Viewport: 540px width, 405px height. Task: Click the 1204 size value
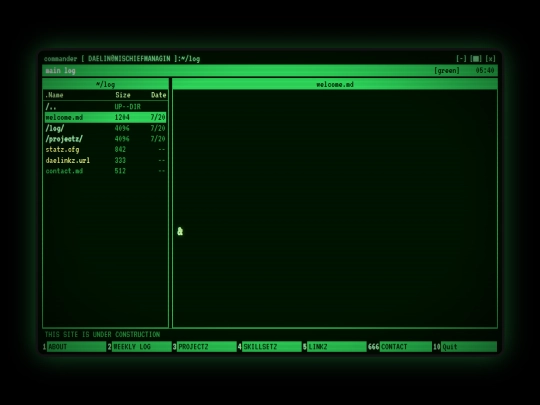pyautogui.click(x=122, y=117)
